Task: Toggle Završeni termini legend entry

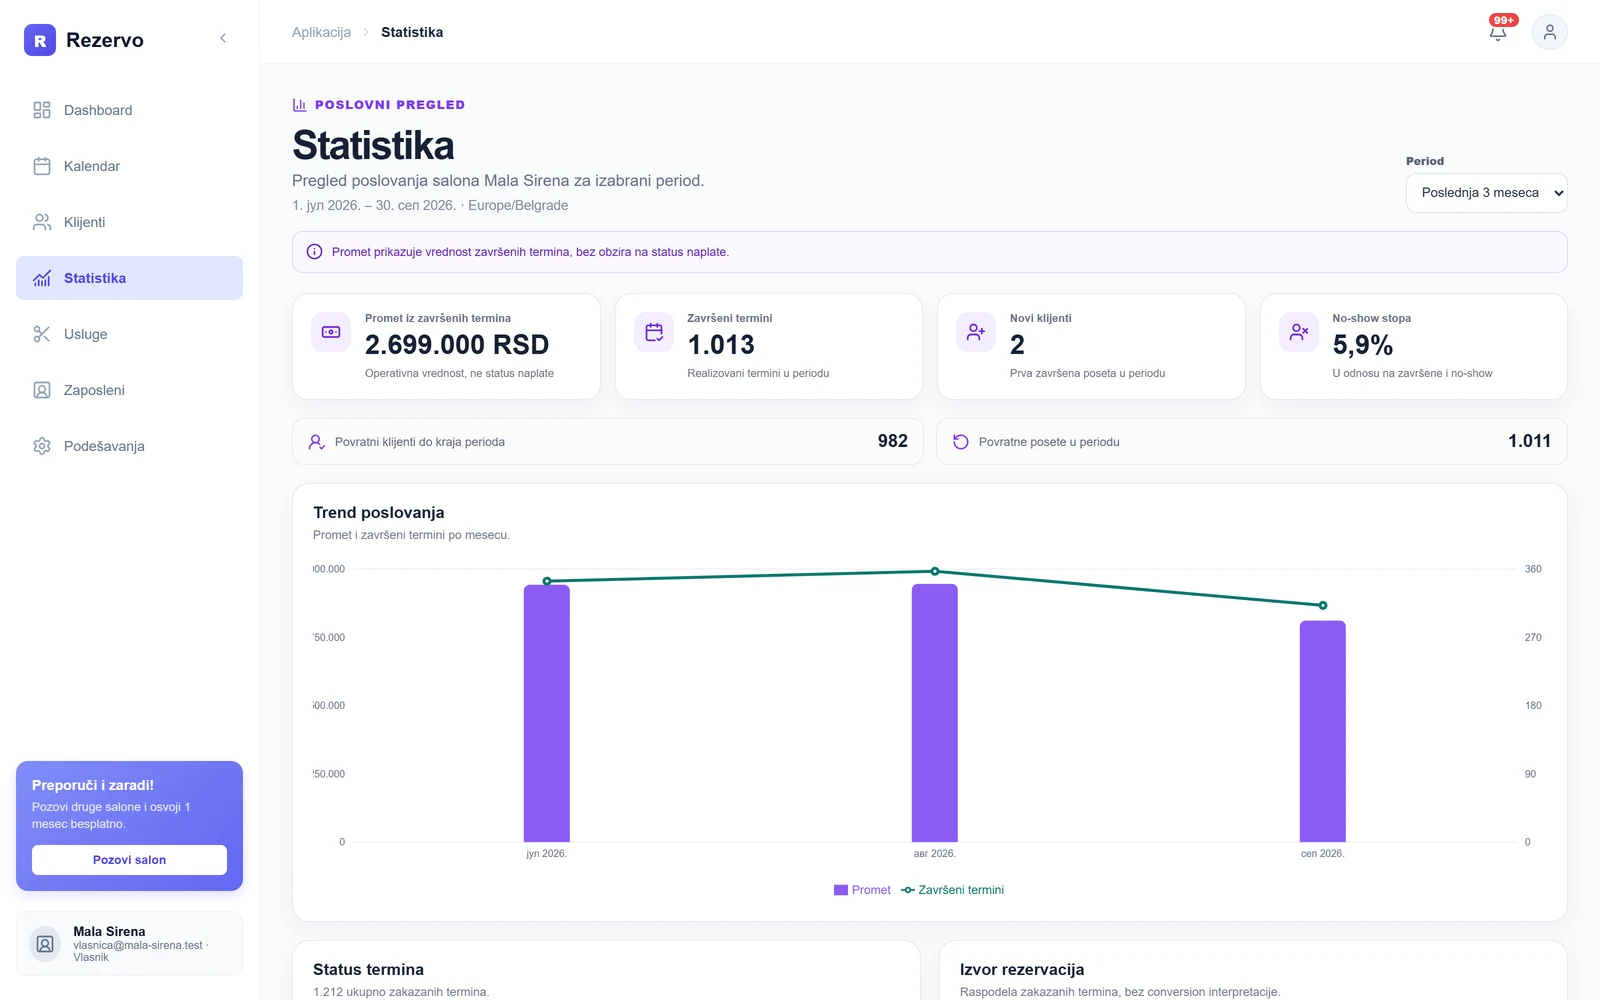Action: tap(953, 890)
